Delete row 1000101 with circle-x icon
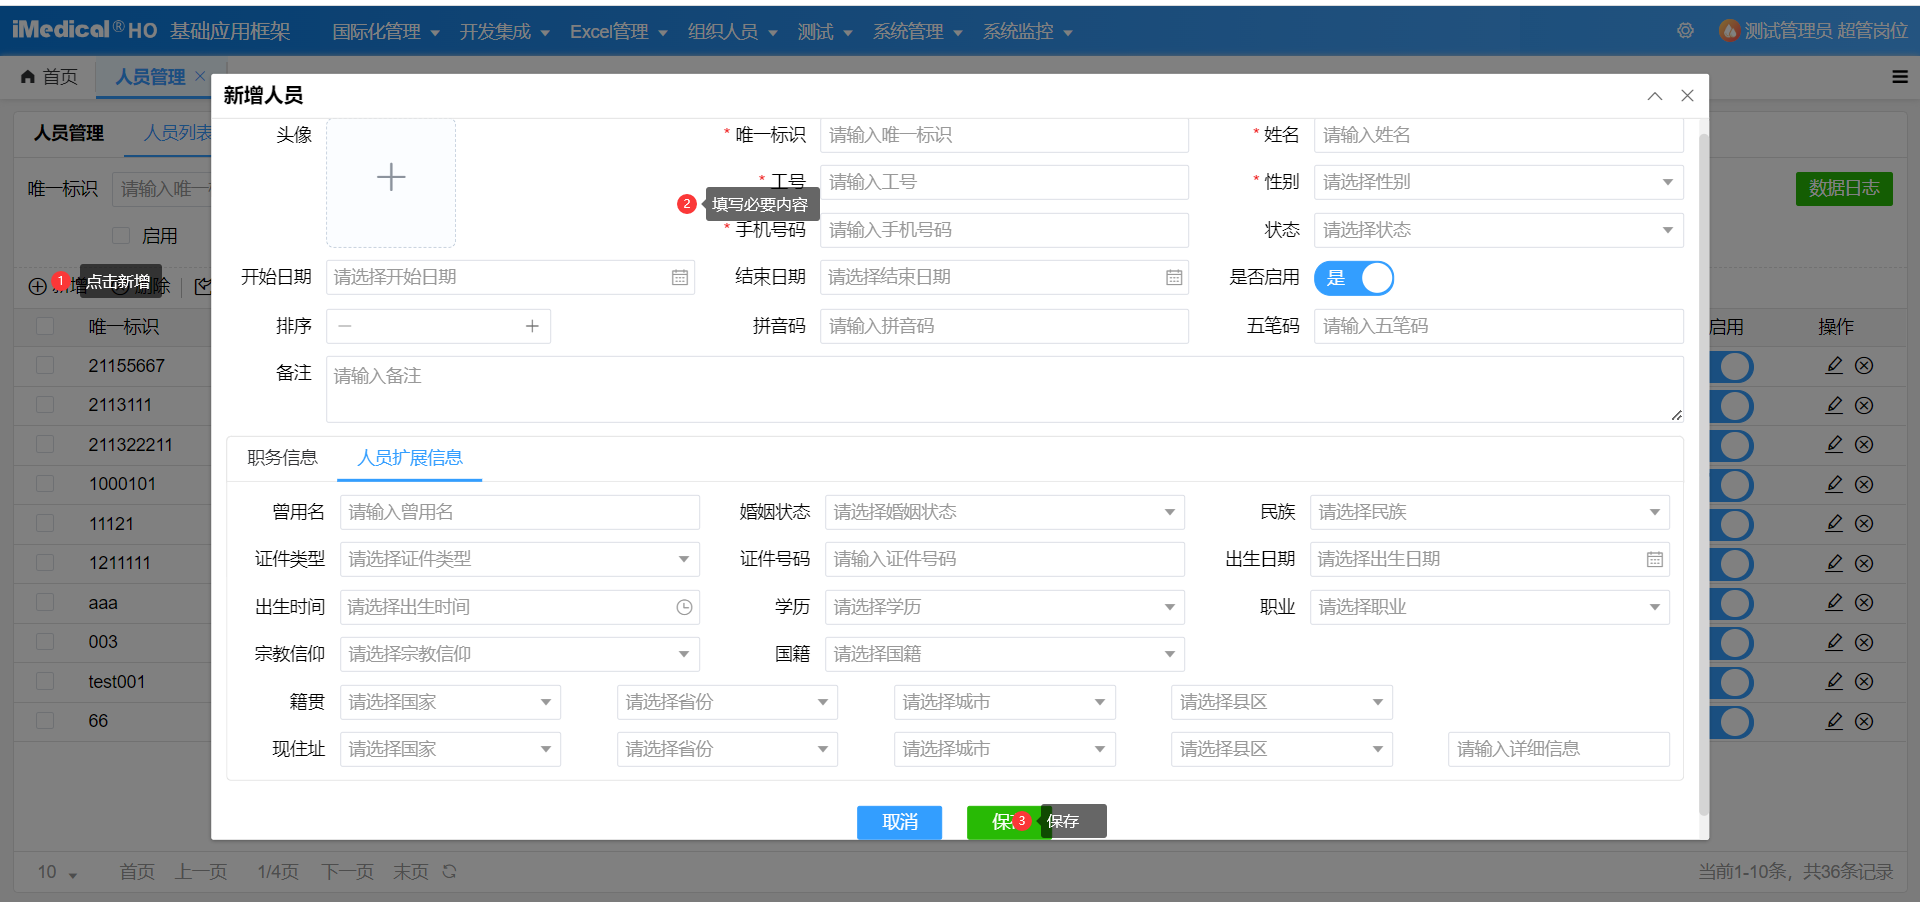The image size is (1926, 906). pos(1864,485)
